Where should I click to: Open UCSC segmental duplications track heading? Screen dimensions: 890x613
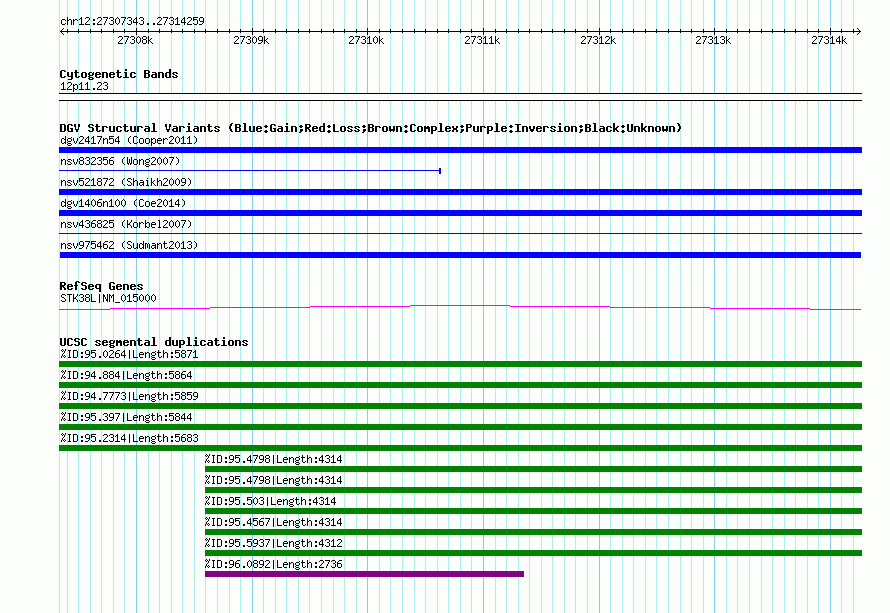[154, 342]
